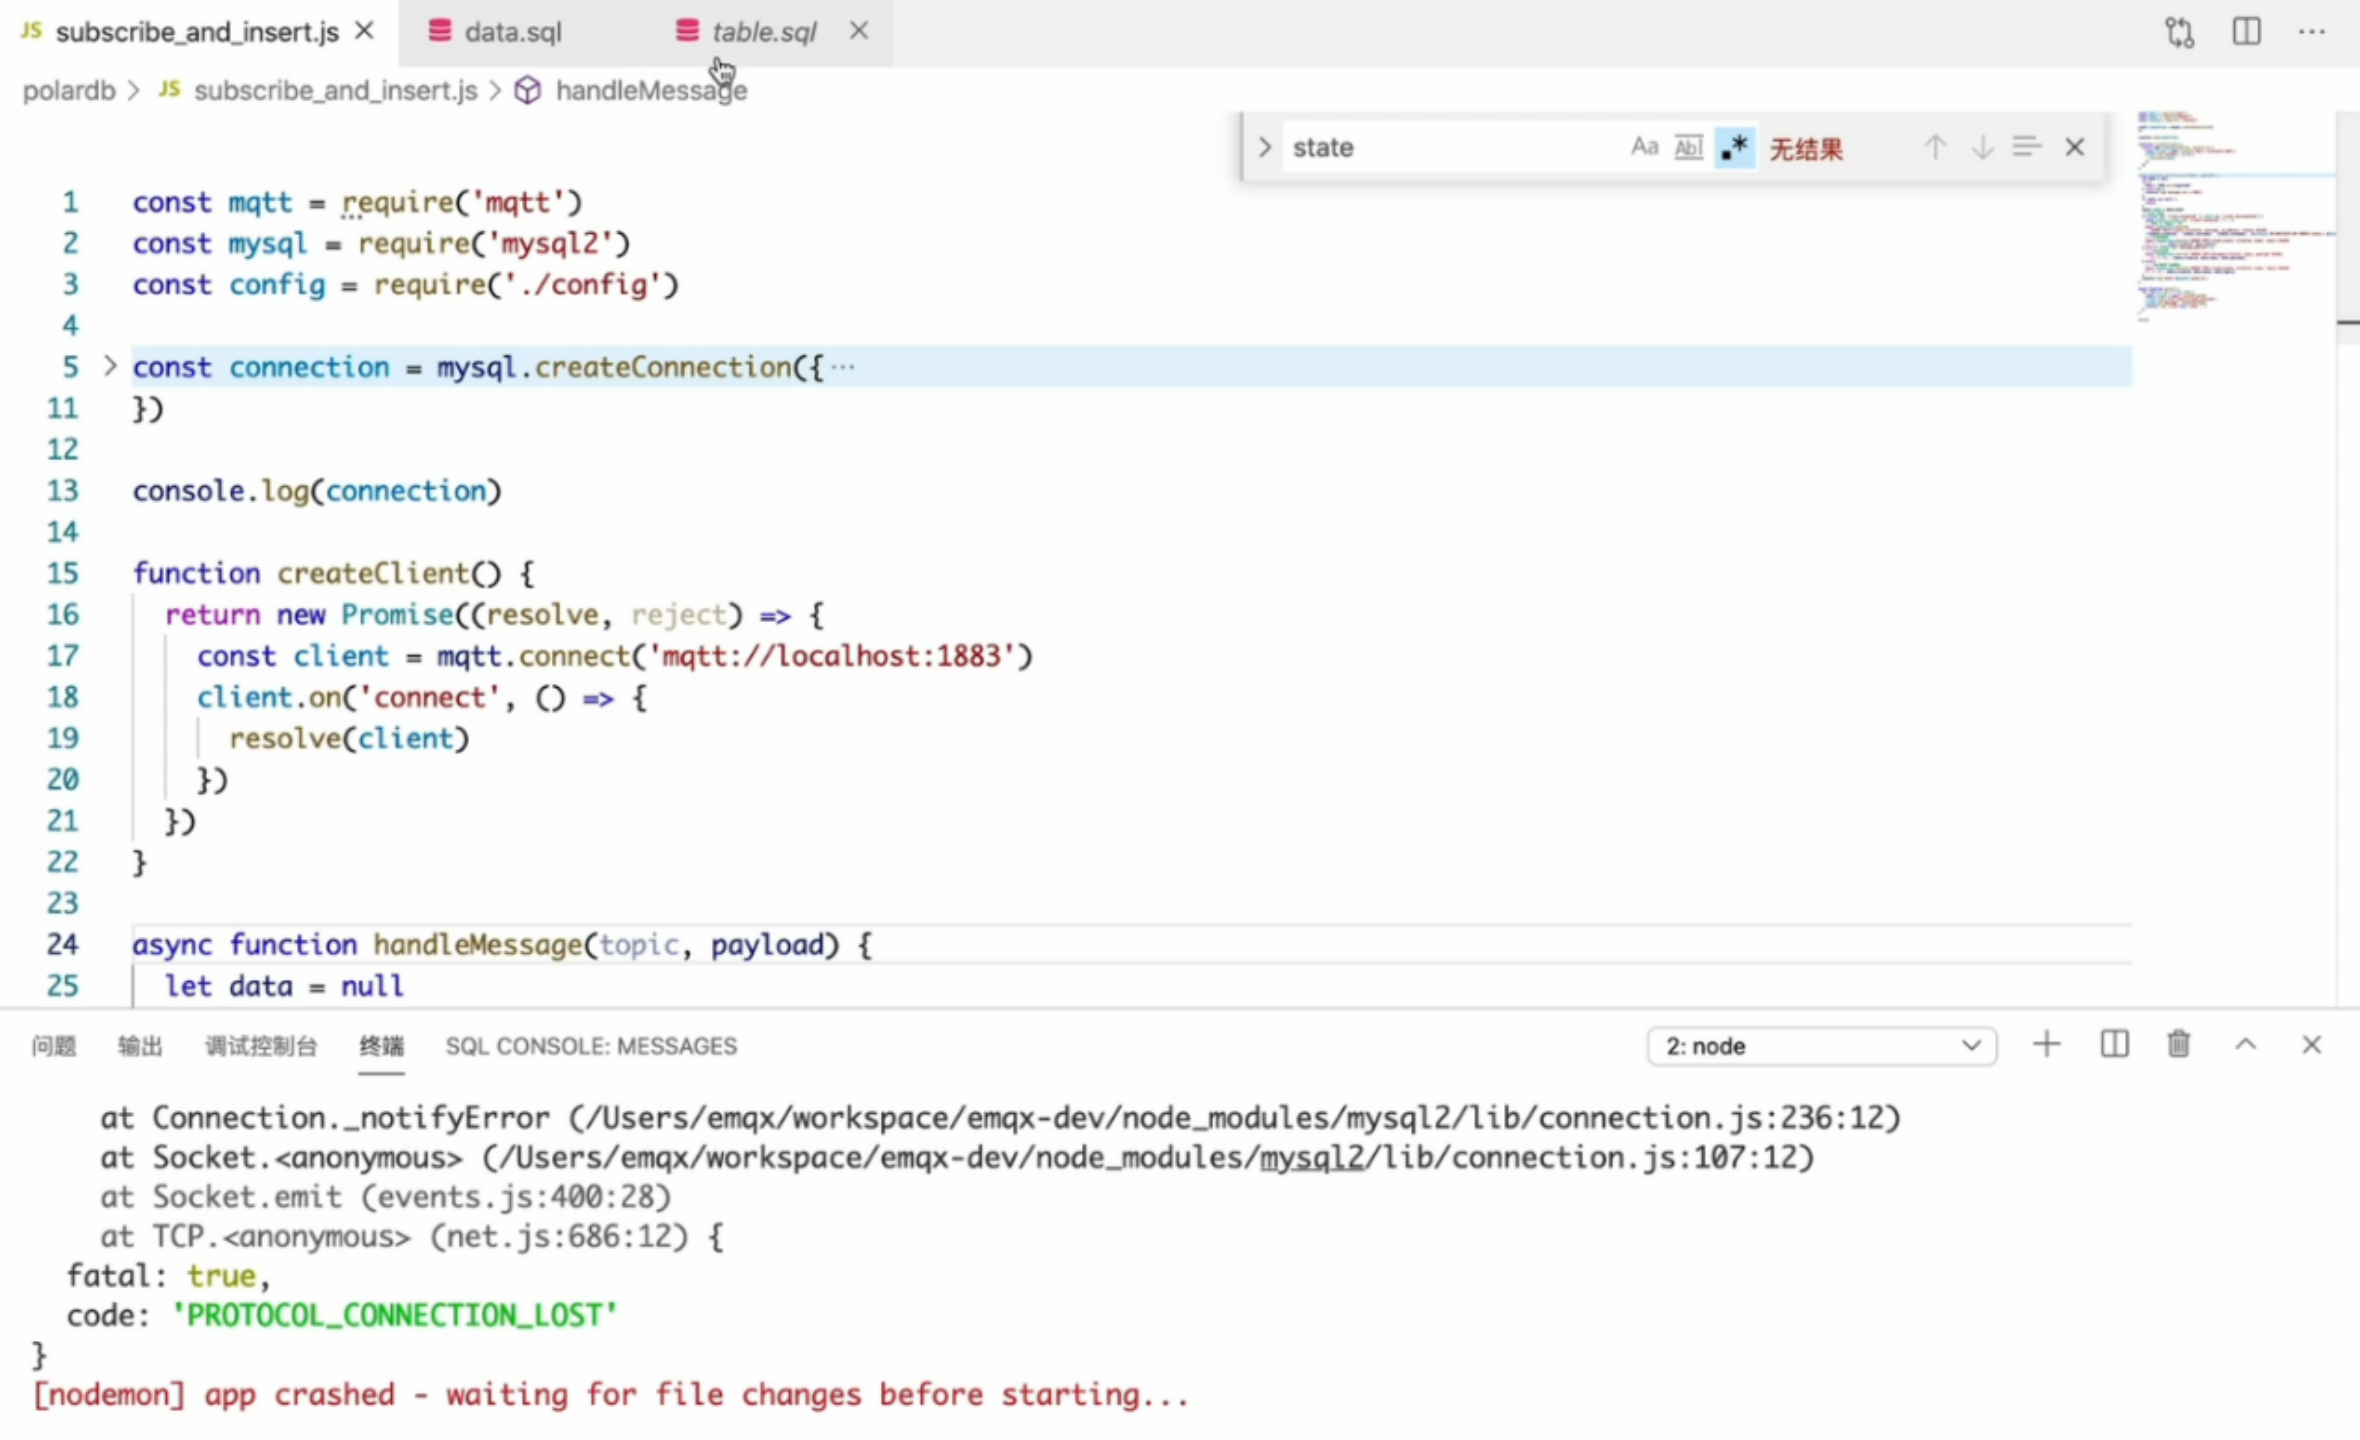Click 'console.log(connection)' line
Viewport: 2360px width, 1440px height.
pos(317,491)
